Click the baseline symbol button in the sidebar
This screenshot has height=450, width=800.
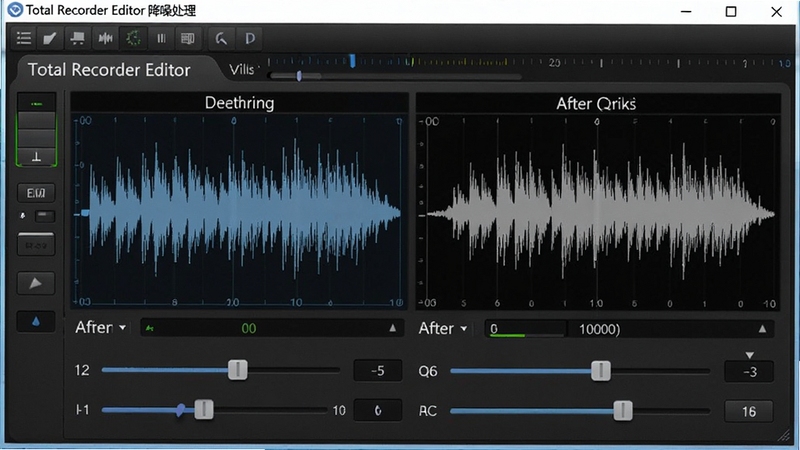[x=36, y=157]
